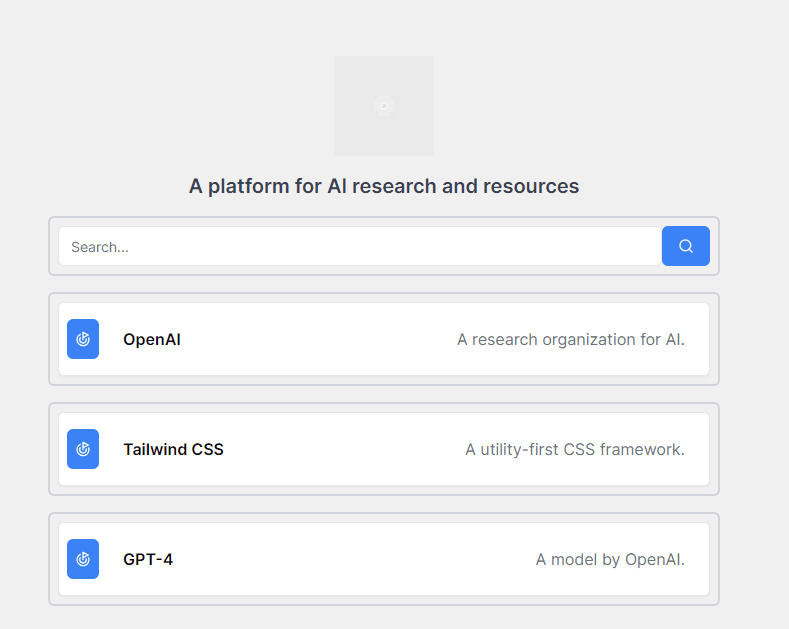Click the small icon inside the logo placeholder
Image resolution: width=789 pixels, height=629 pixels.
pos(384,106)
